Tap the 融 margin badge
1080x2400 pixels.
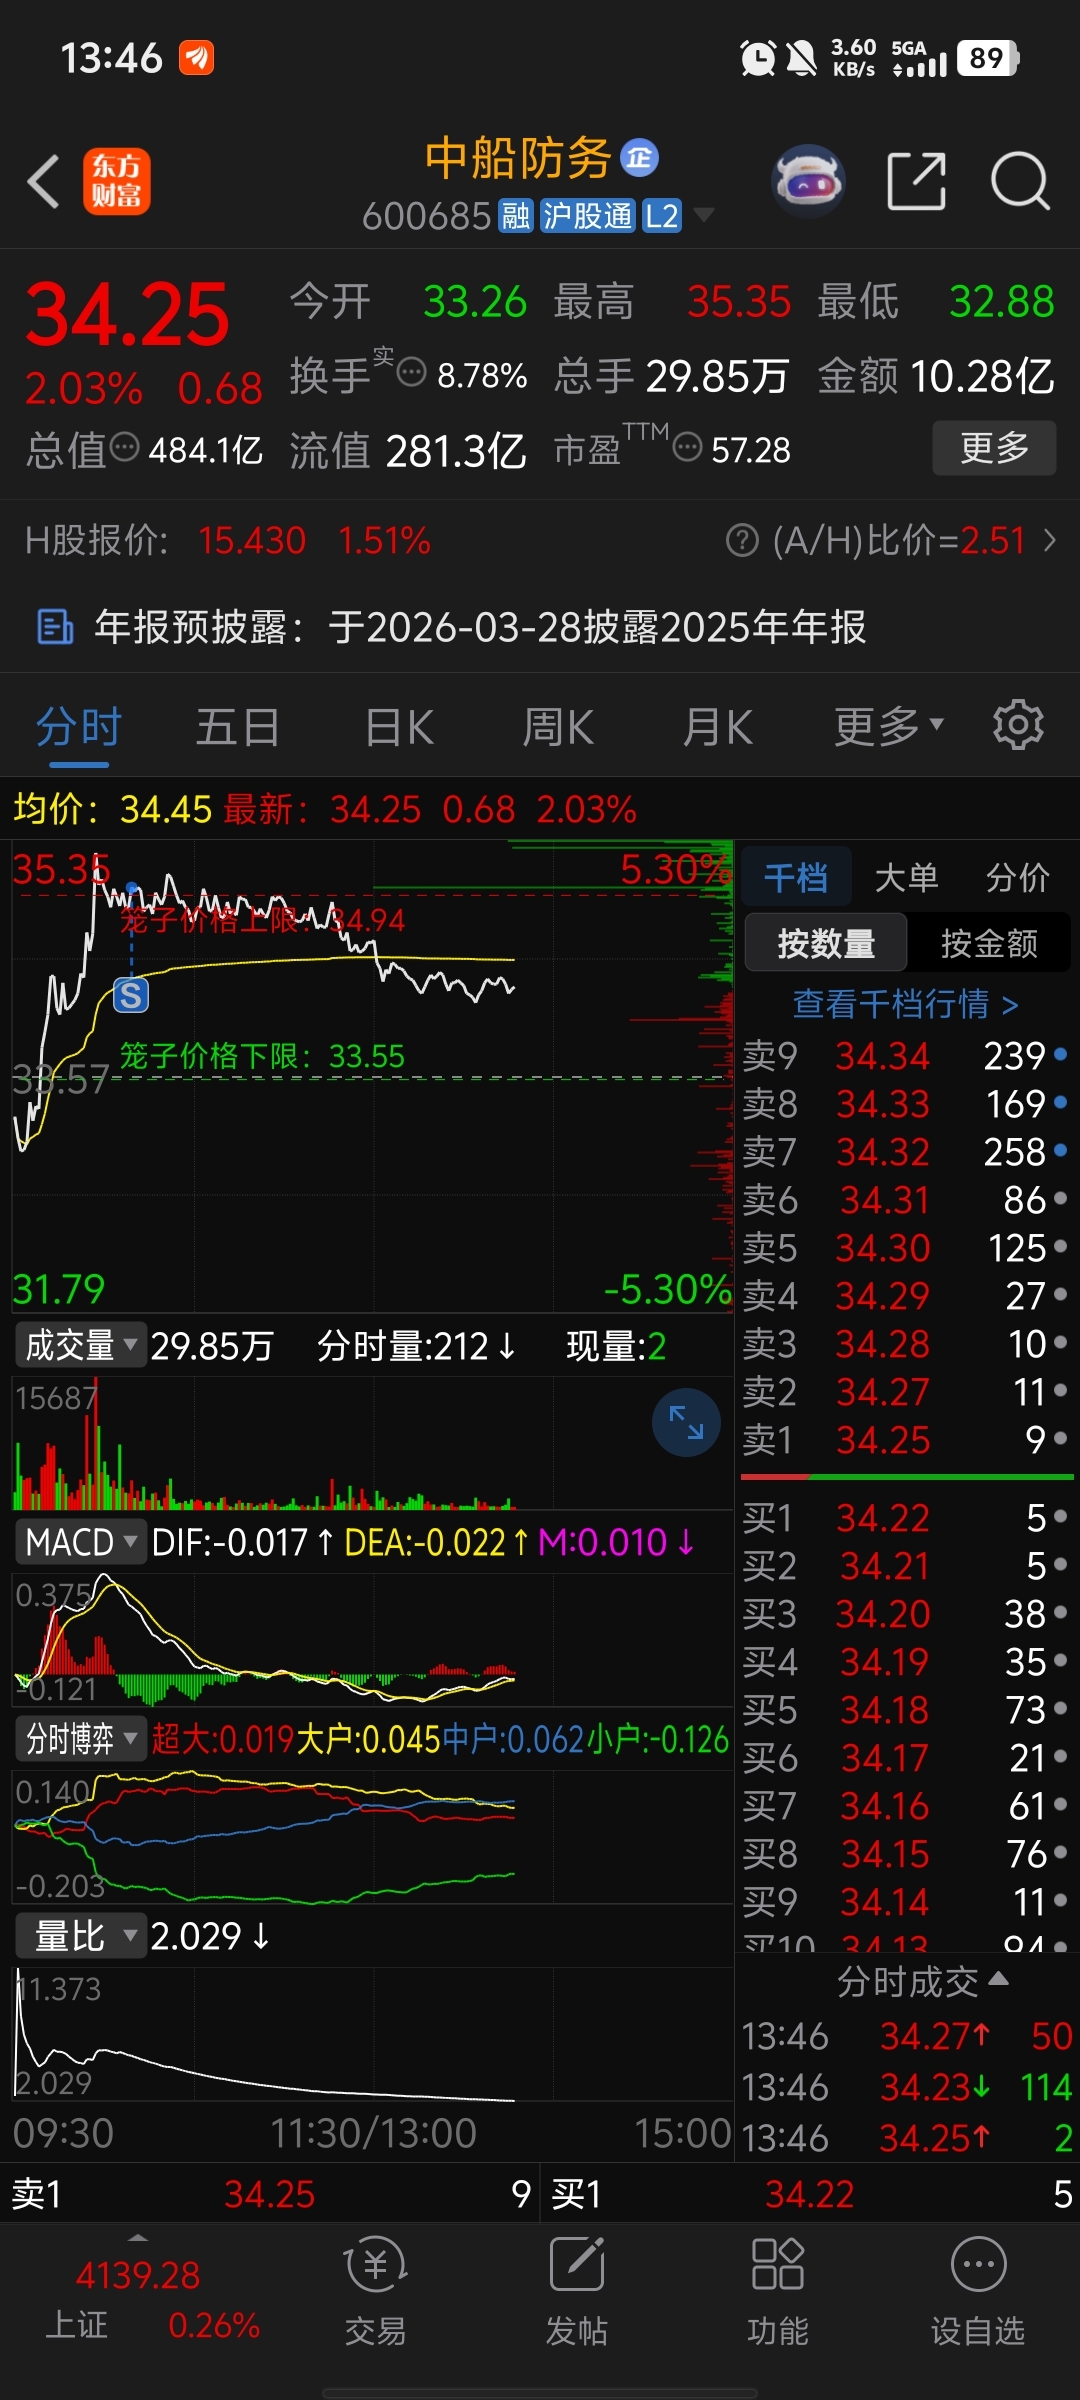[x=516, y=215]
